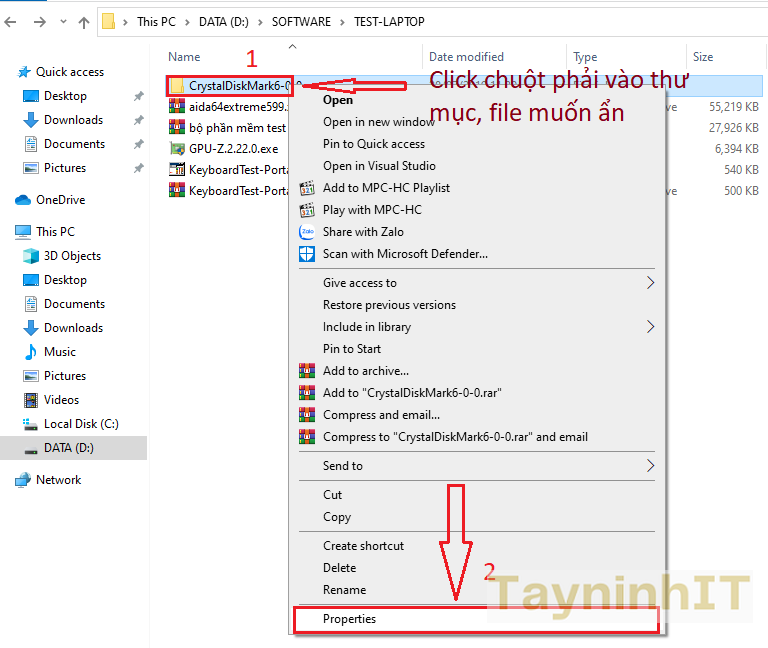Expand the Include in library submenu
This screenshot has width=768, height=648.
[650, 327]
